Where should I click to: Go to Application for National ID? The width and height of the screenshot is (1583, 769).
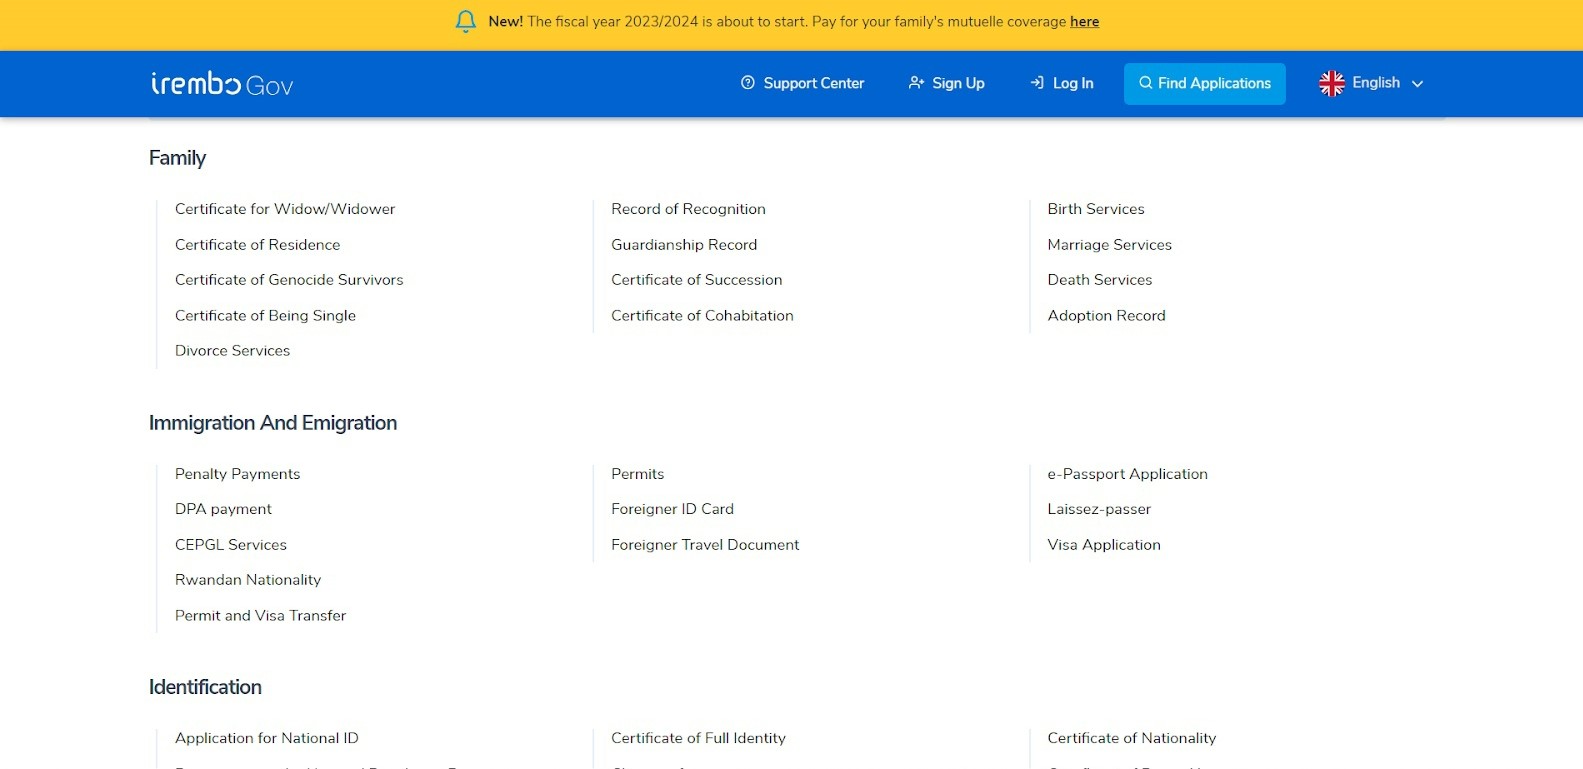(266, 738)
